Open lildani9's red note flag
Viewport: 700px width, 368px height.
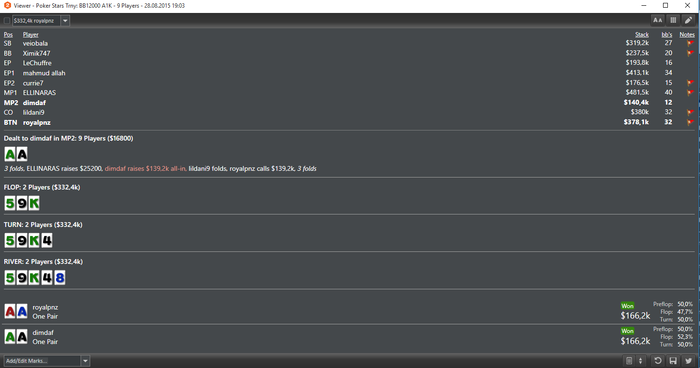pyautogui.click(x=690, y=113)
